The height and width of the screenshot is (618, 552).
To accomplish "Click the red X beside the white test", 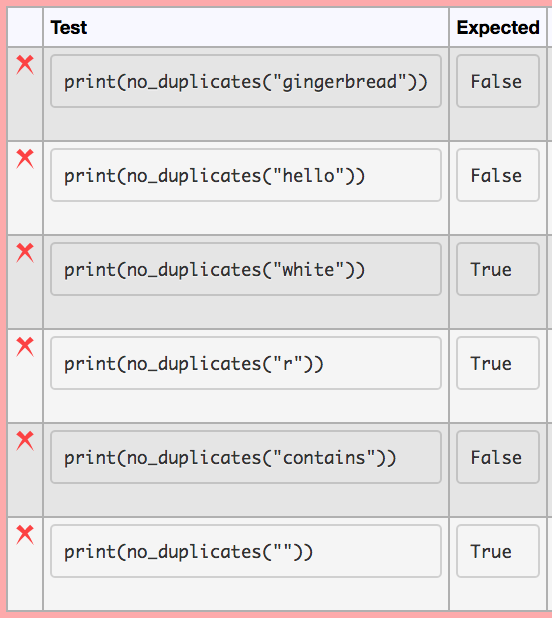I will tap(25, 253).
